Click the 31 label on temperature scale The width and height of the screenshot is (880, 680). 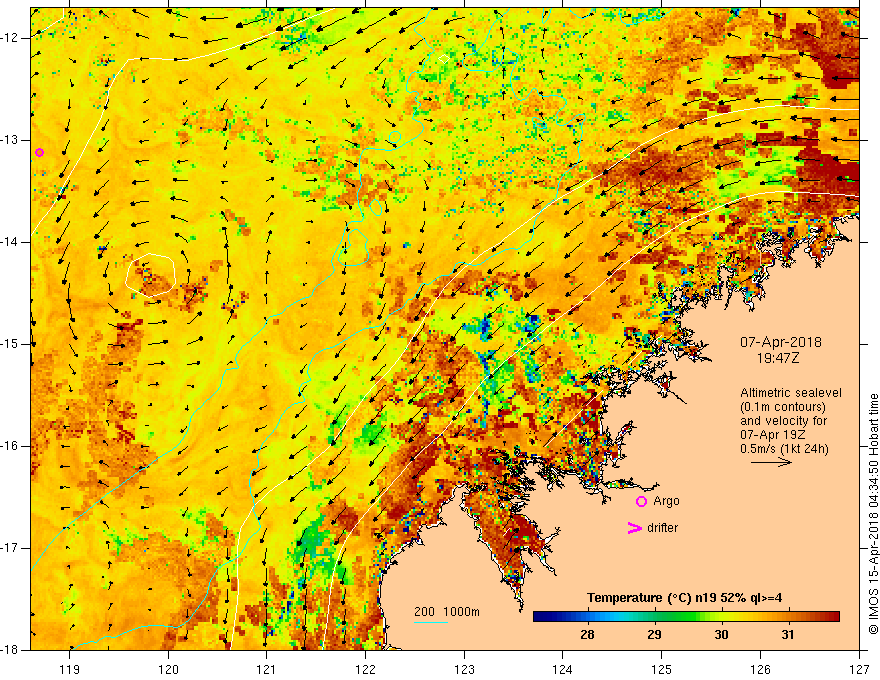coord(788,635)
